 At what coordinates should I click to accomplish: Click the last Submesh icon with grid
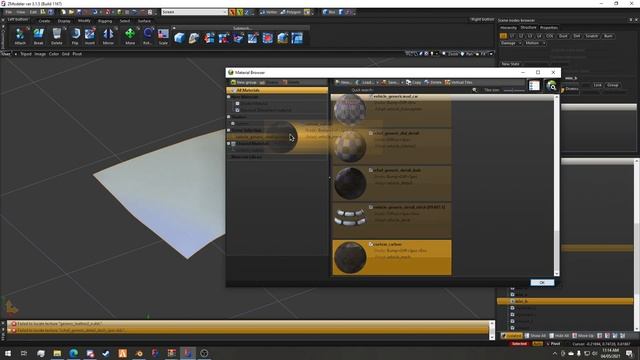(x=297, y=38)
